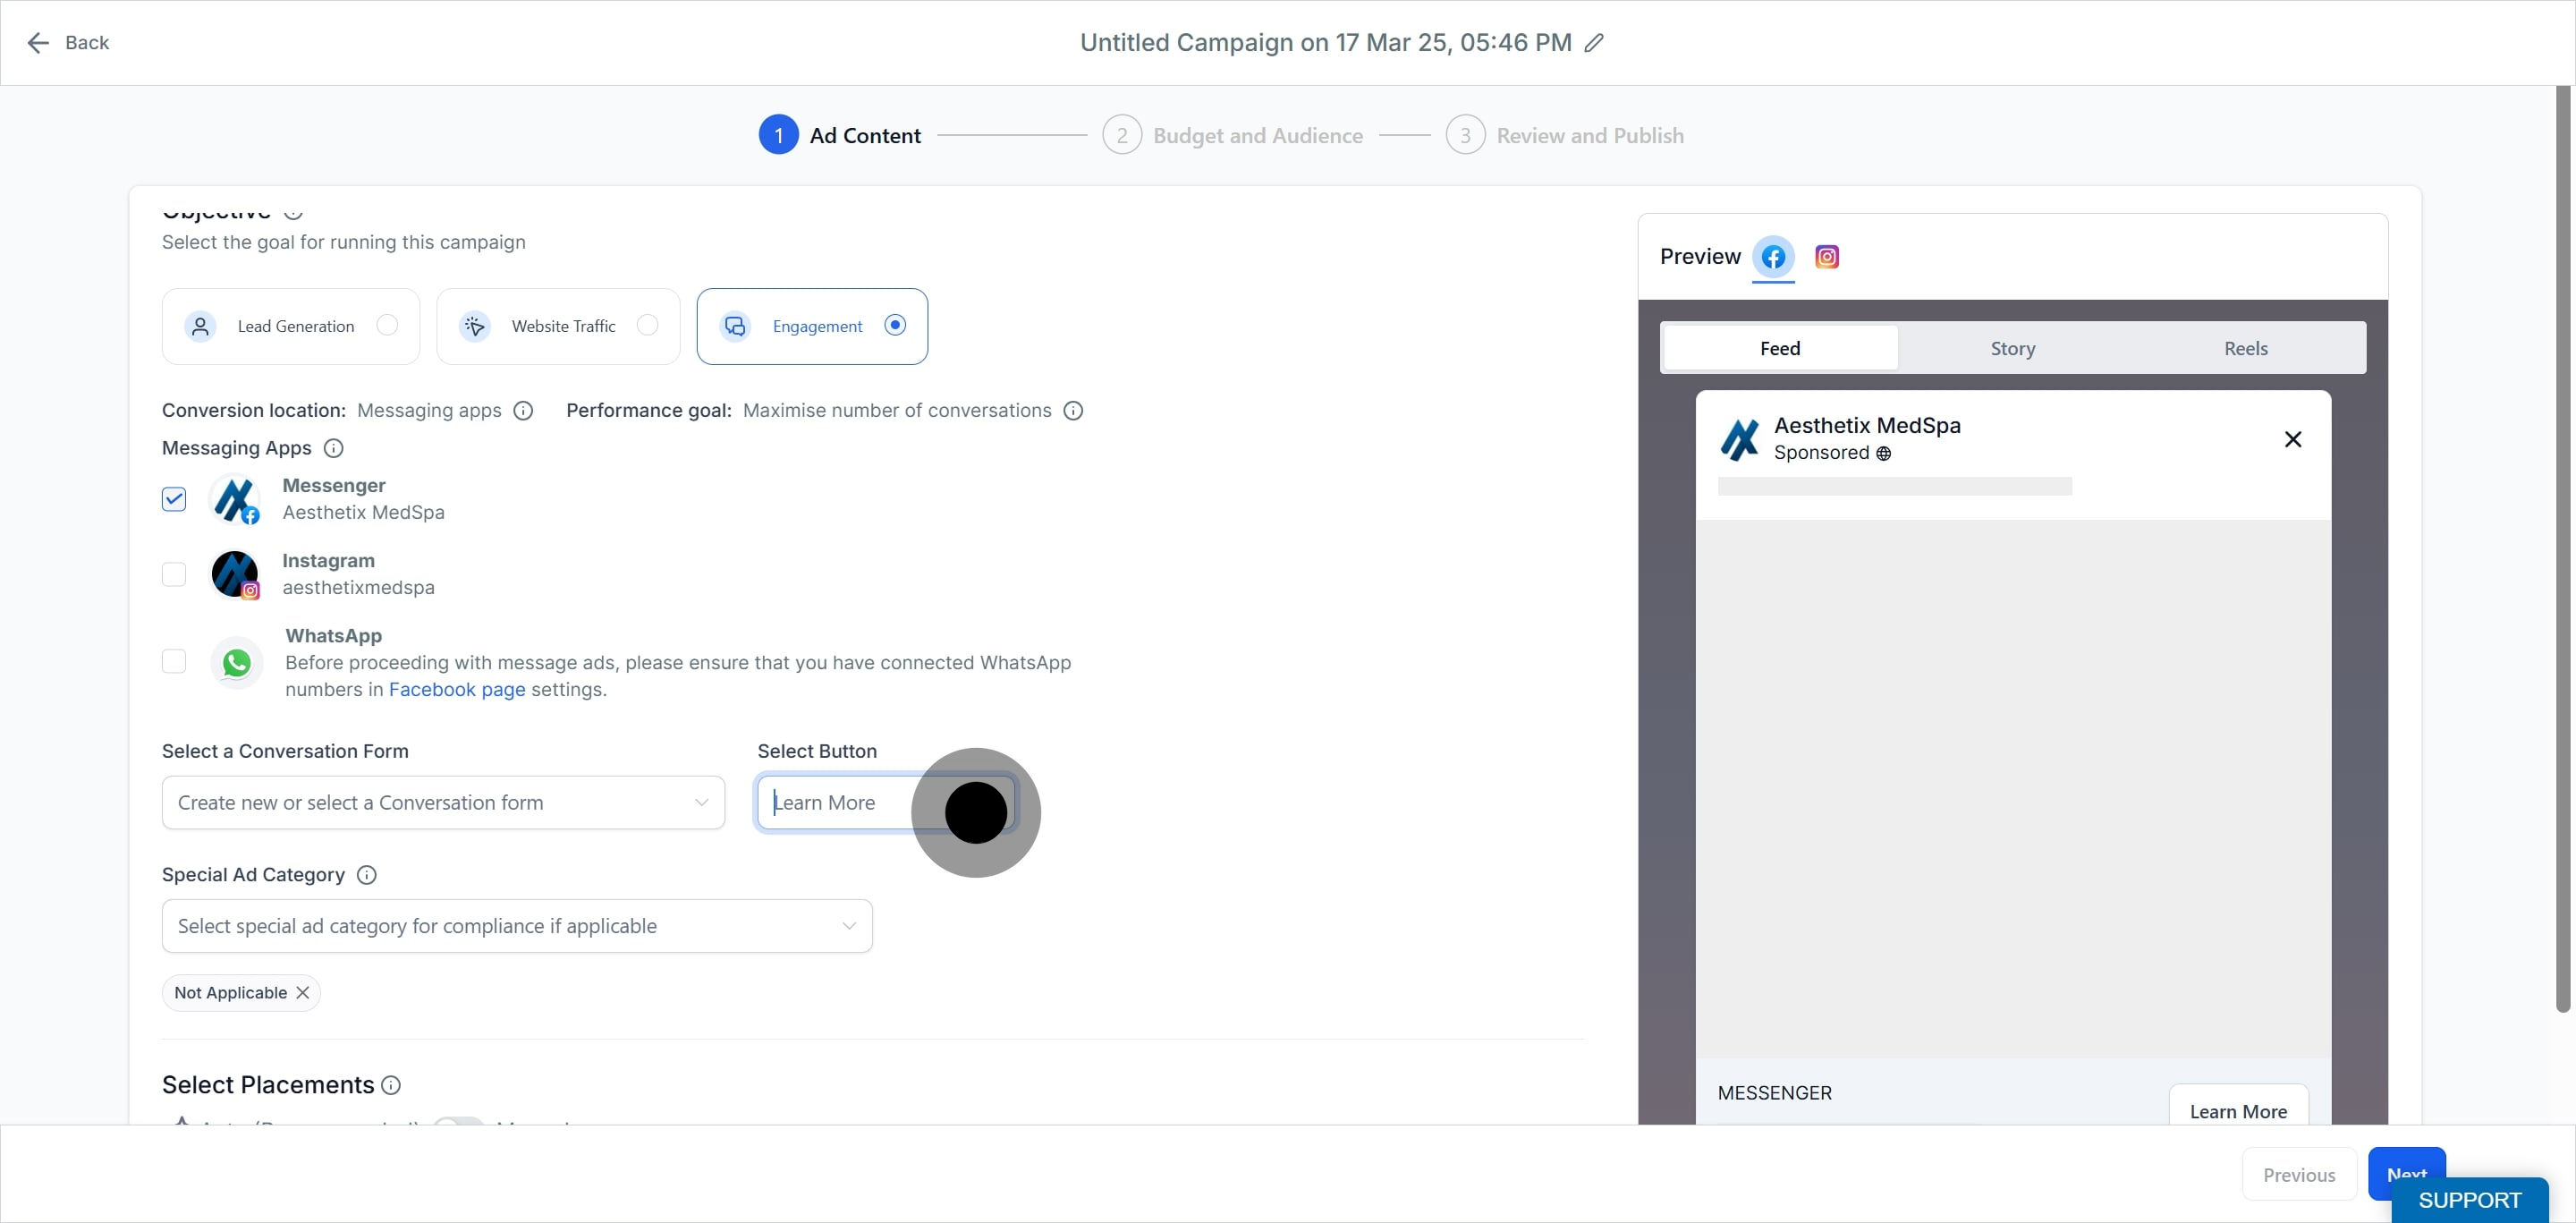Check the WhatsApp messaging checkbox
The width and height of the screenshot is (2576, 1223).
pyautogui.click(x=174, y=662)
